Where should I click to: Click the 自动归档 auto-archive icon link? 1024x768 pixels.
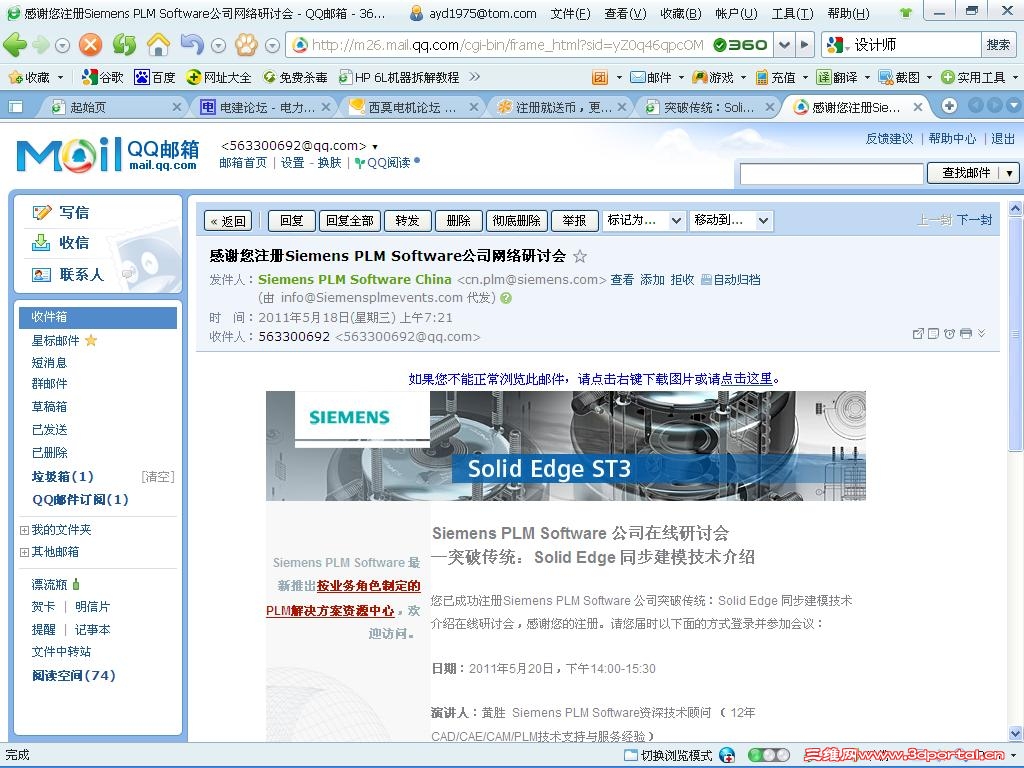tap(730, 280)
